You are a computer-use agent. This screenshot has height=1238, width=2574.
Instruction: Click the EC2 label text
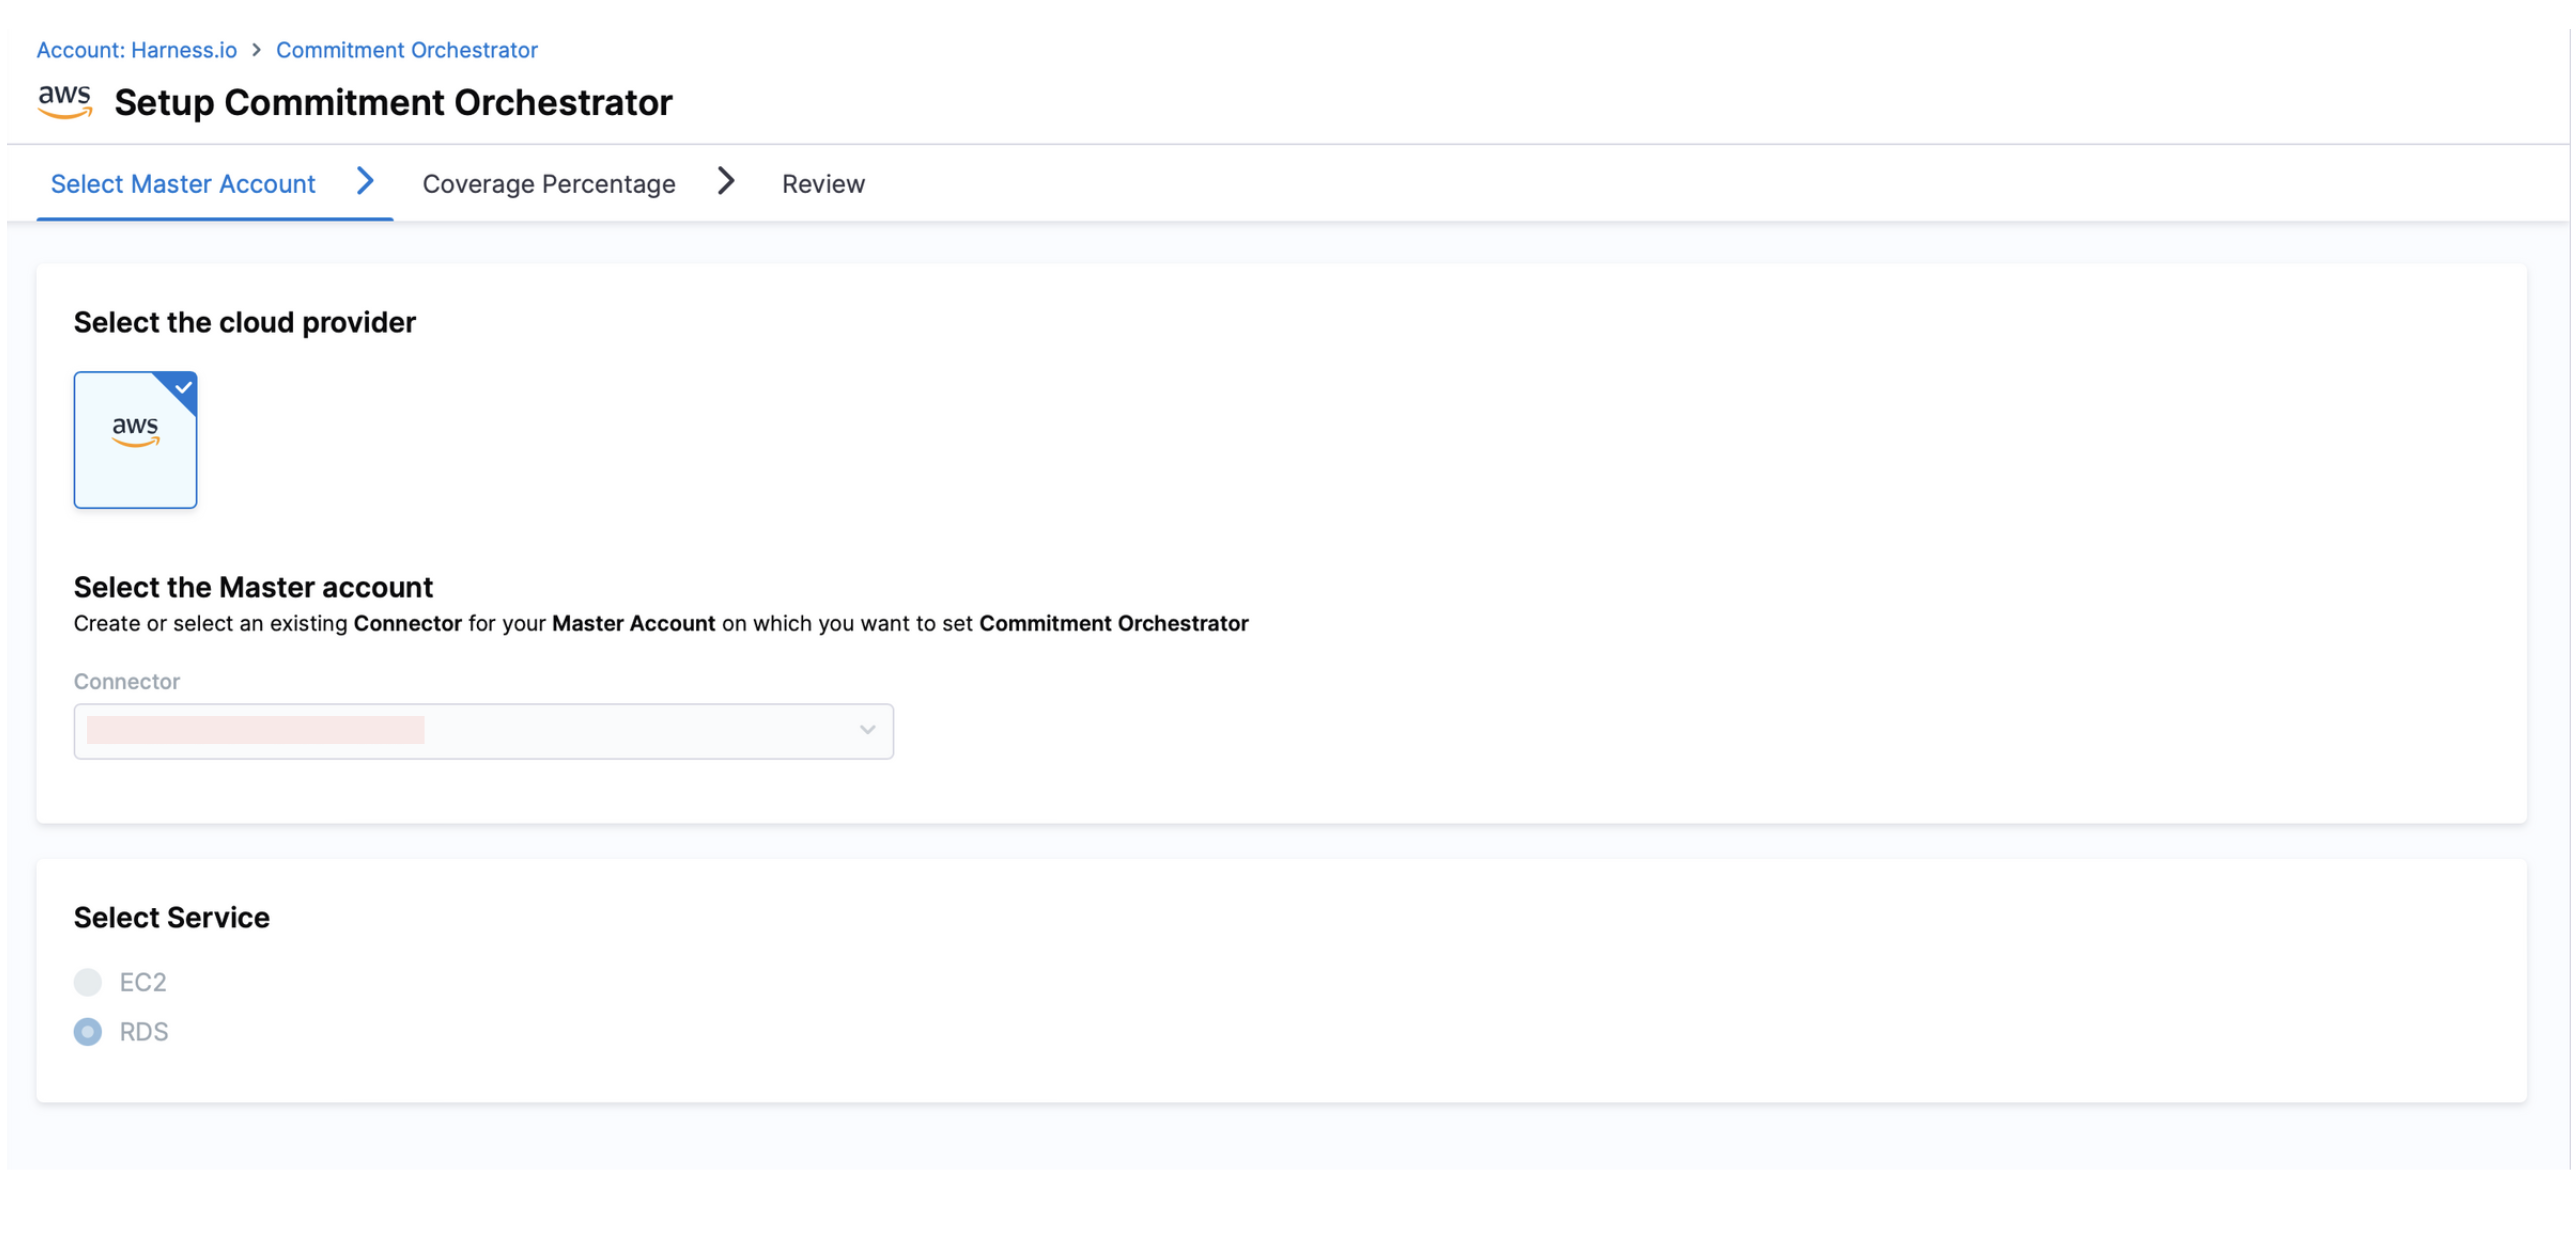click(143, 981)
